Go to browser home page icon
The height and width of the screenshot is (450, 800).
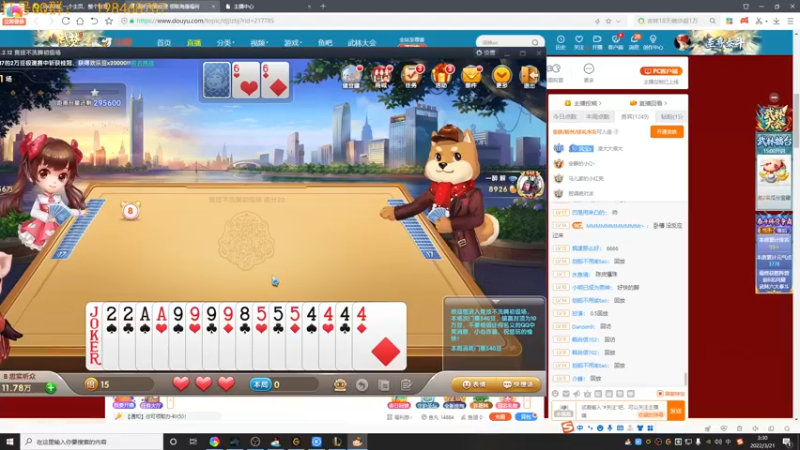tap(80, 21)
